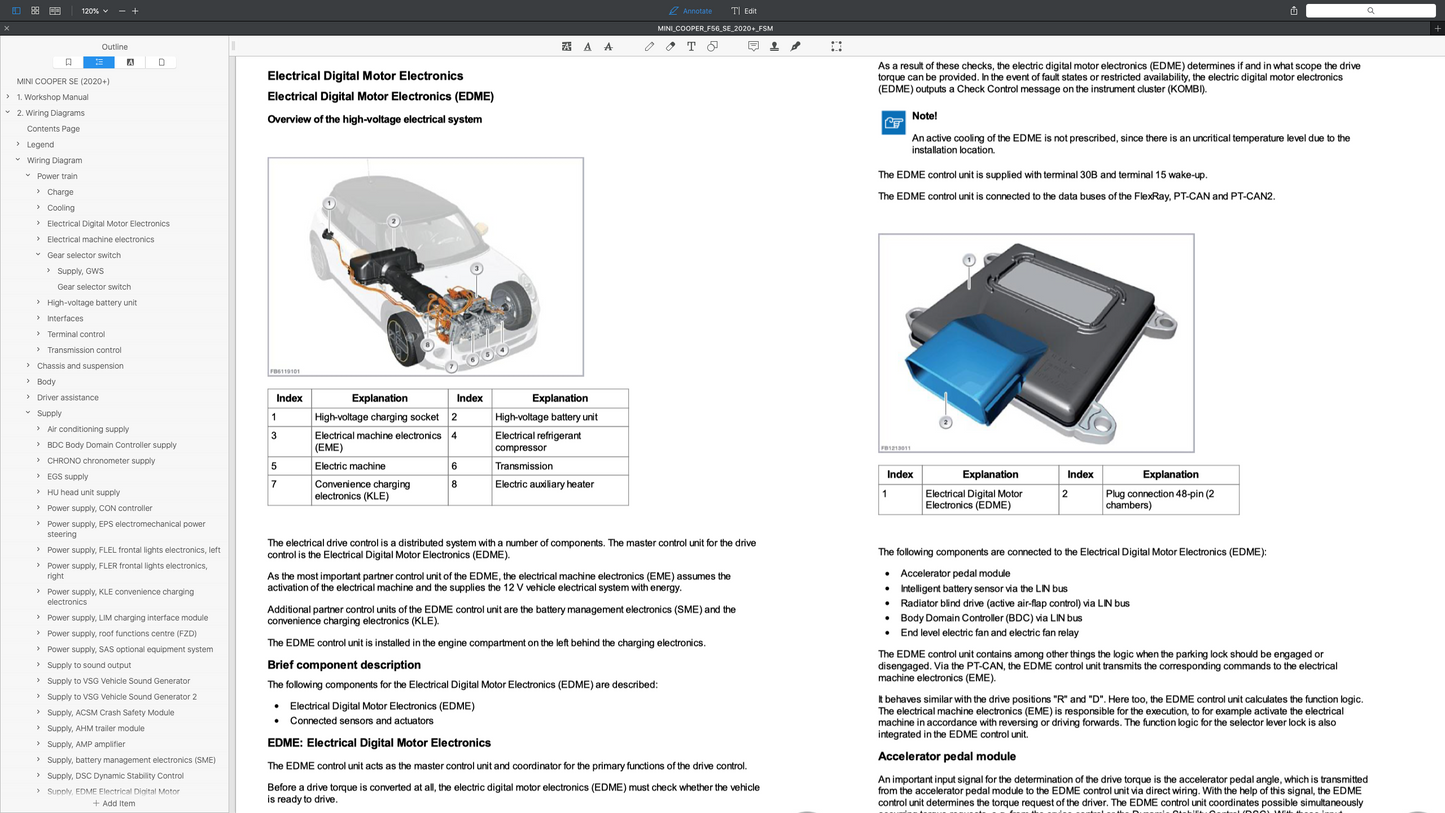Select the eraser tool
This screenshot has width=1445, height=813.
coord(670,46)
